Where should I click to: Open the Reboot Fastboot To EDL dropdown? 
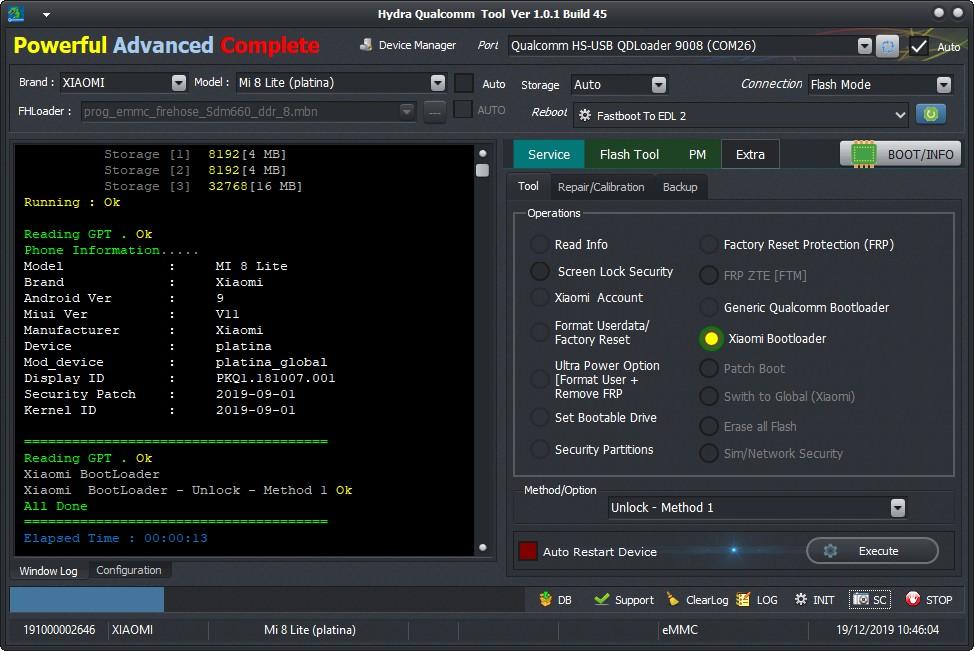[x=899, y=115]
